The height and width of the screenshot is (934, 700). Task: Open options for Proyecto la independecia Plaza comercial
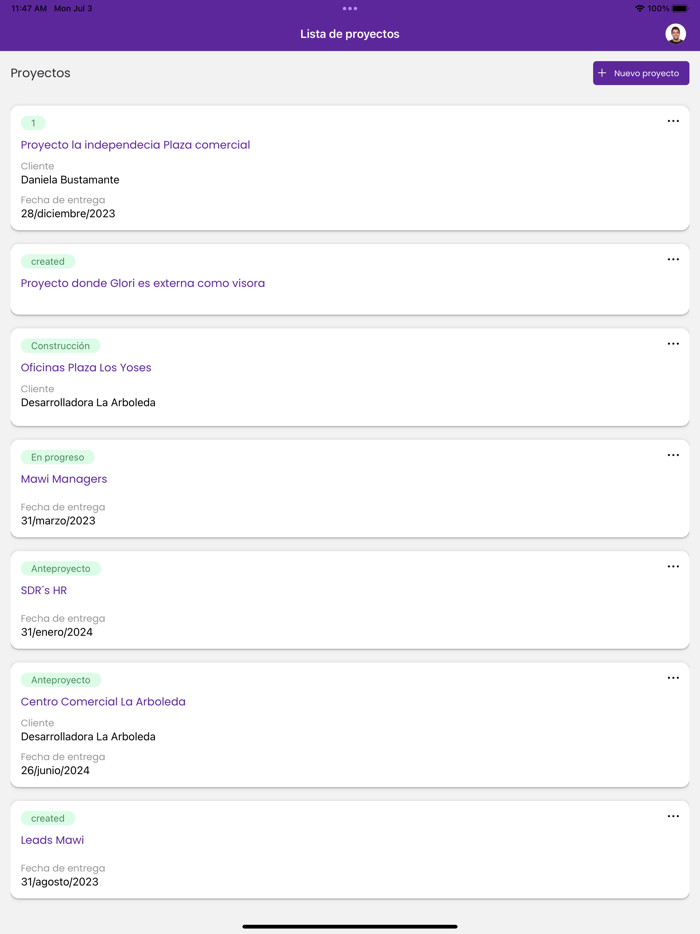click(673, 122)
